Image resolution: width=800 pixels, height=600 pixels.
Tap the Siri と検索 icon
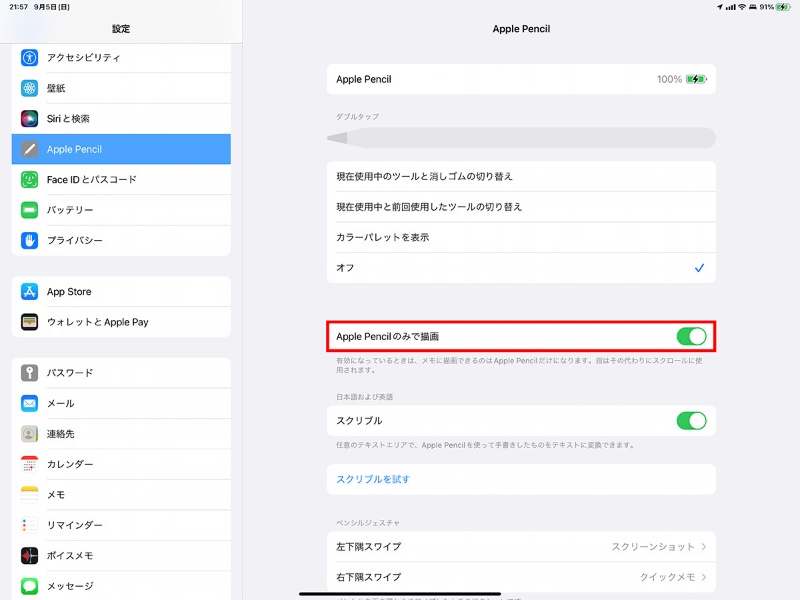click(x=30, y=119)
